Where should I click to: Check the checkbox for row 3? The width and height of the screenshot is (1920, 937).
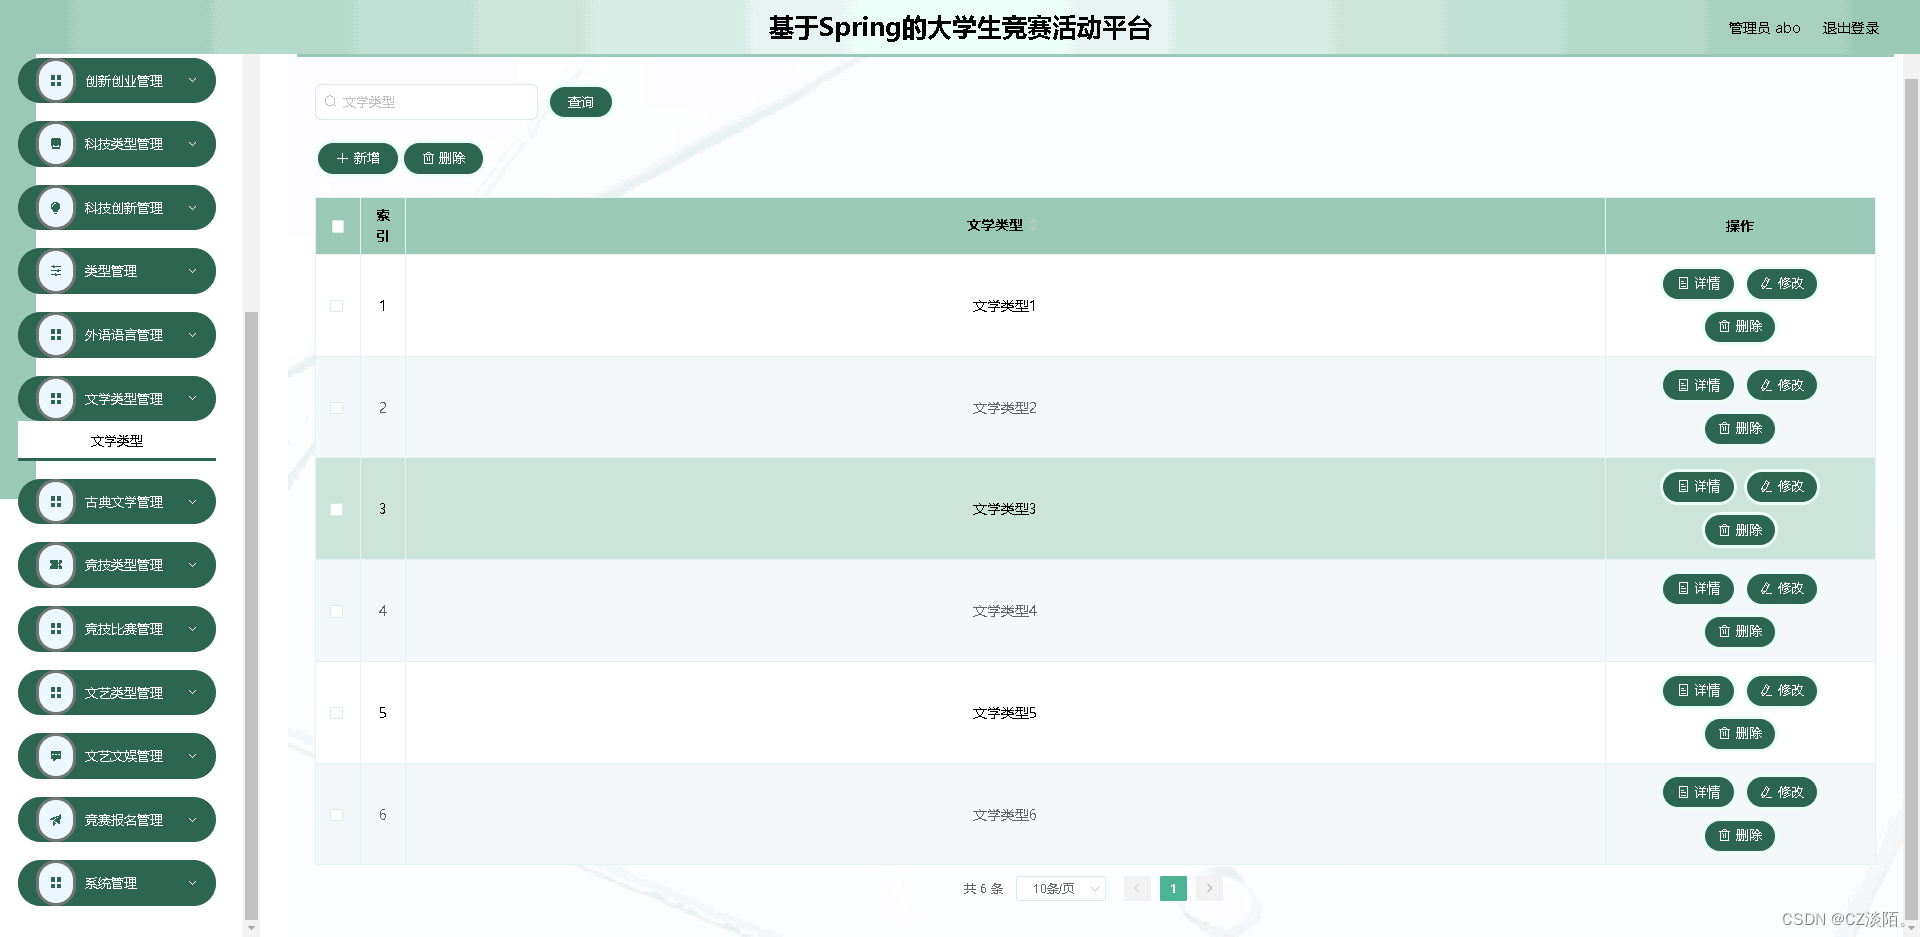tap(337, 510)
